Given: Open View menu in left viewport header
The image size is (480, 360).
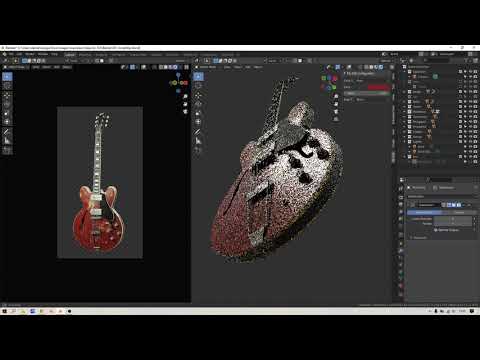Looking at the screenshot, I should 36,67.
